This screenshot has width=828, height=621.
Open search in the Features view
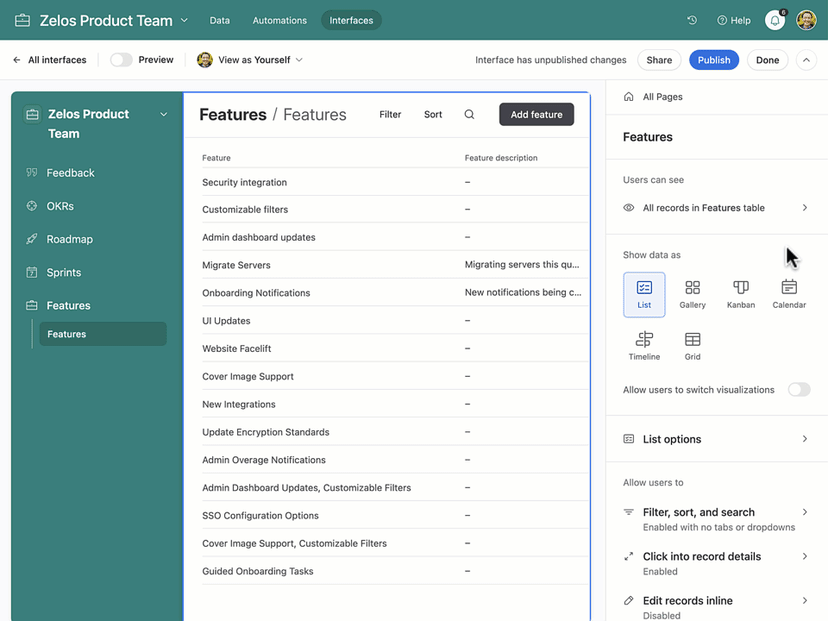(469, 114)
